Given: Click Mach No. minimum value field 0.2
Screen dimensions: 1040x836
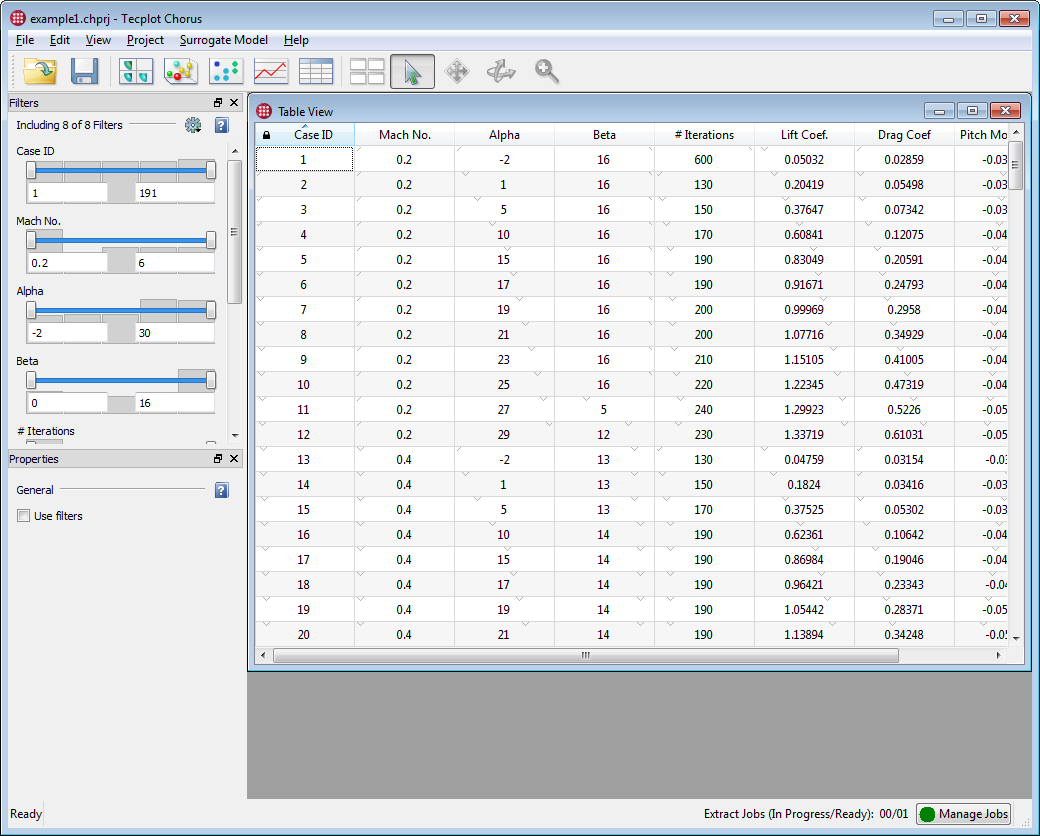Looking at the screenshot, I should (x=67, y=263).
